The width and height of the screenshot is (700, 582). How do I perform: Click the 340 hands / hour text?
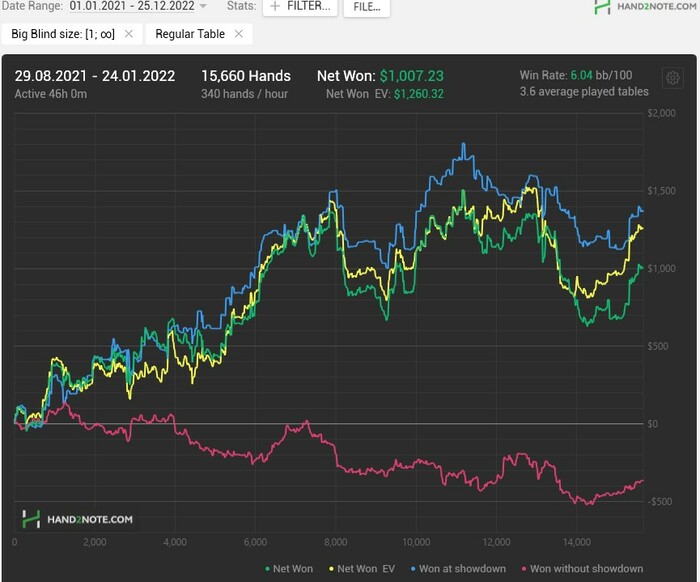244,94
